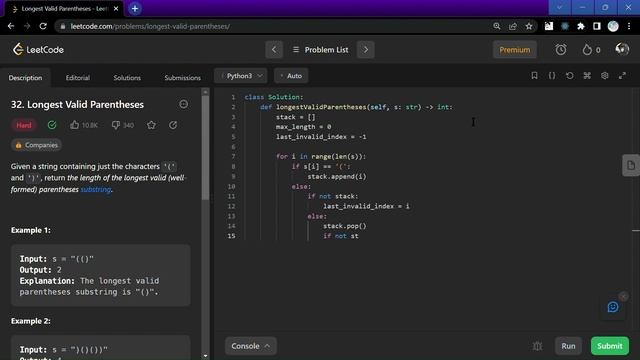Reset code to default icon
This screenshot has height=360, width=640.
[569, 76]
